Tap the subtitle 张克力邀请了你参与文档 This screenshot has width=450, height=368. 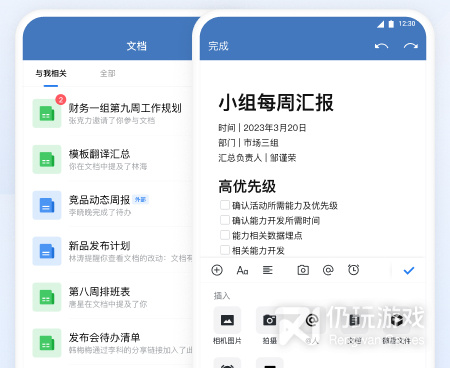point(112,120)
